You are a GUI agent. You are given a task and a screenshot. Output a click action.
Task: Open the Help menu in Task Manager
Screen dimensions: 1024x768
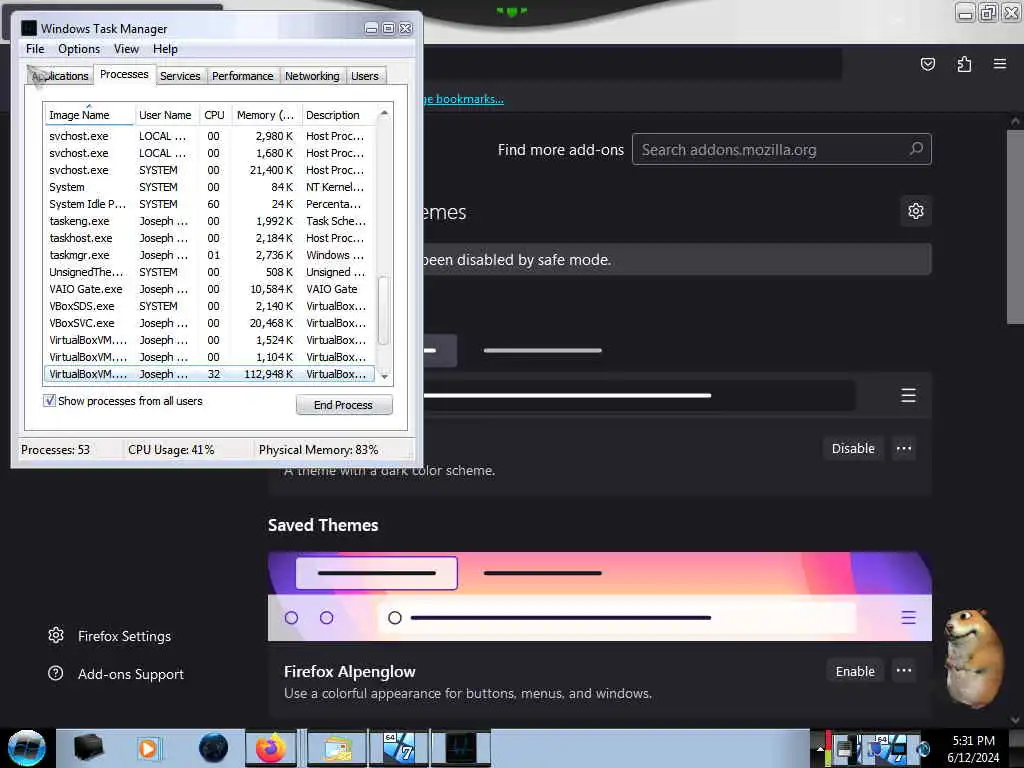point(165,49)
